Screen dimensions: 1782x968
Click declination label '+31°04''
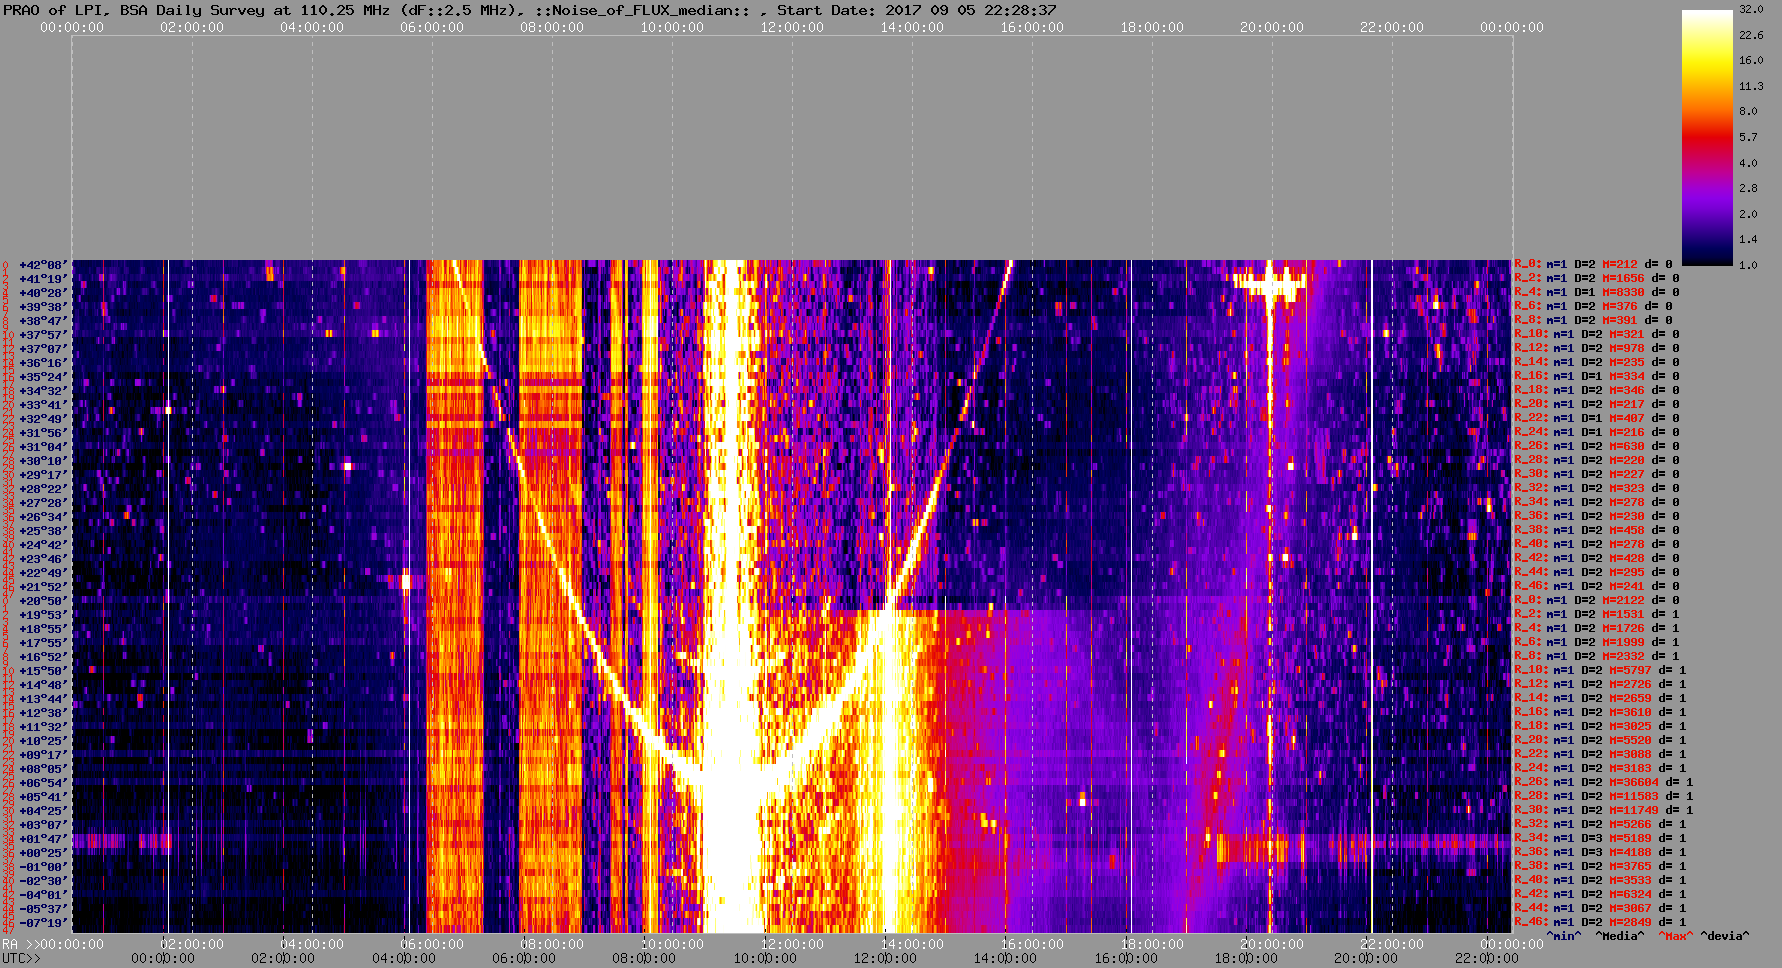43,447
